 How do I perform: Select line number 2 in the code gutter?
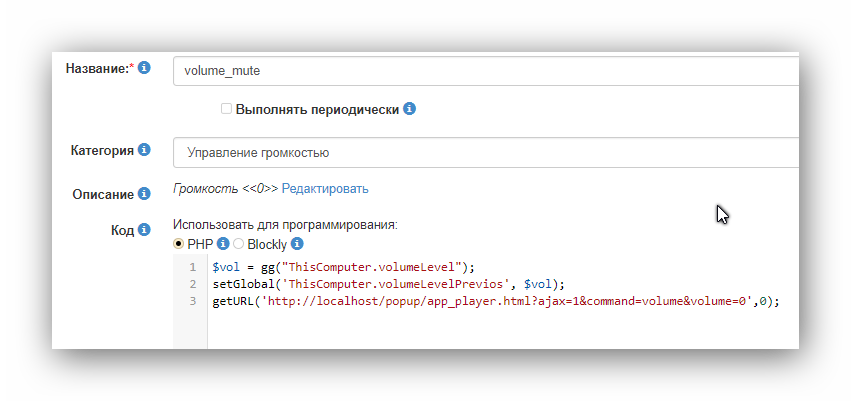(x=192, y=284)
